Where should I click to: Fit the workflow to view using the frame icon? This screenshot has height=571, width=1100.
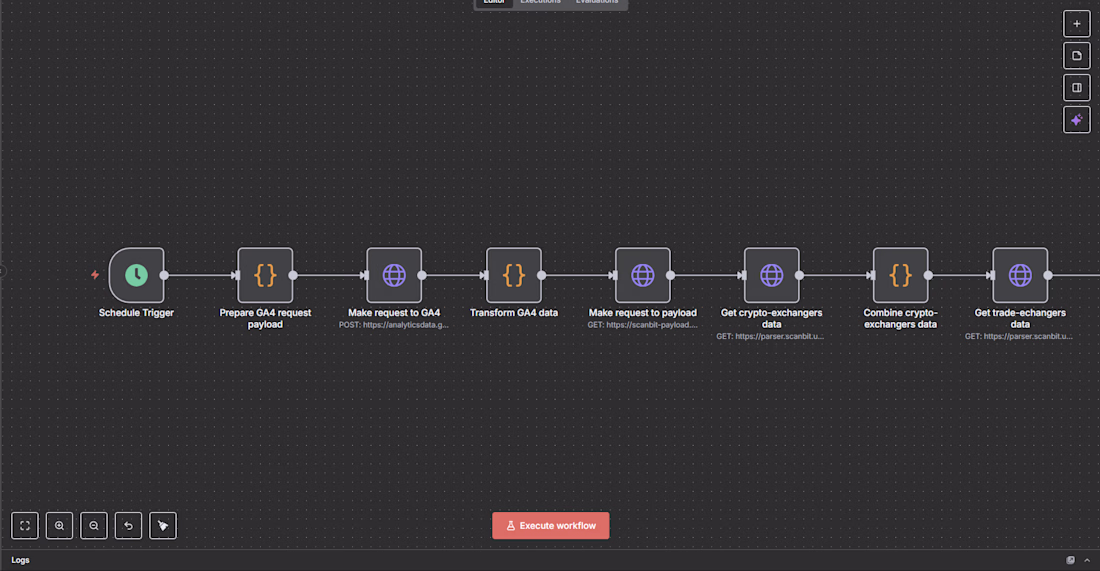[25, 525]
